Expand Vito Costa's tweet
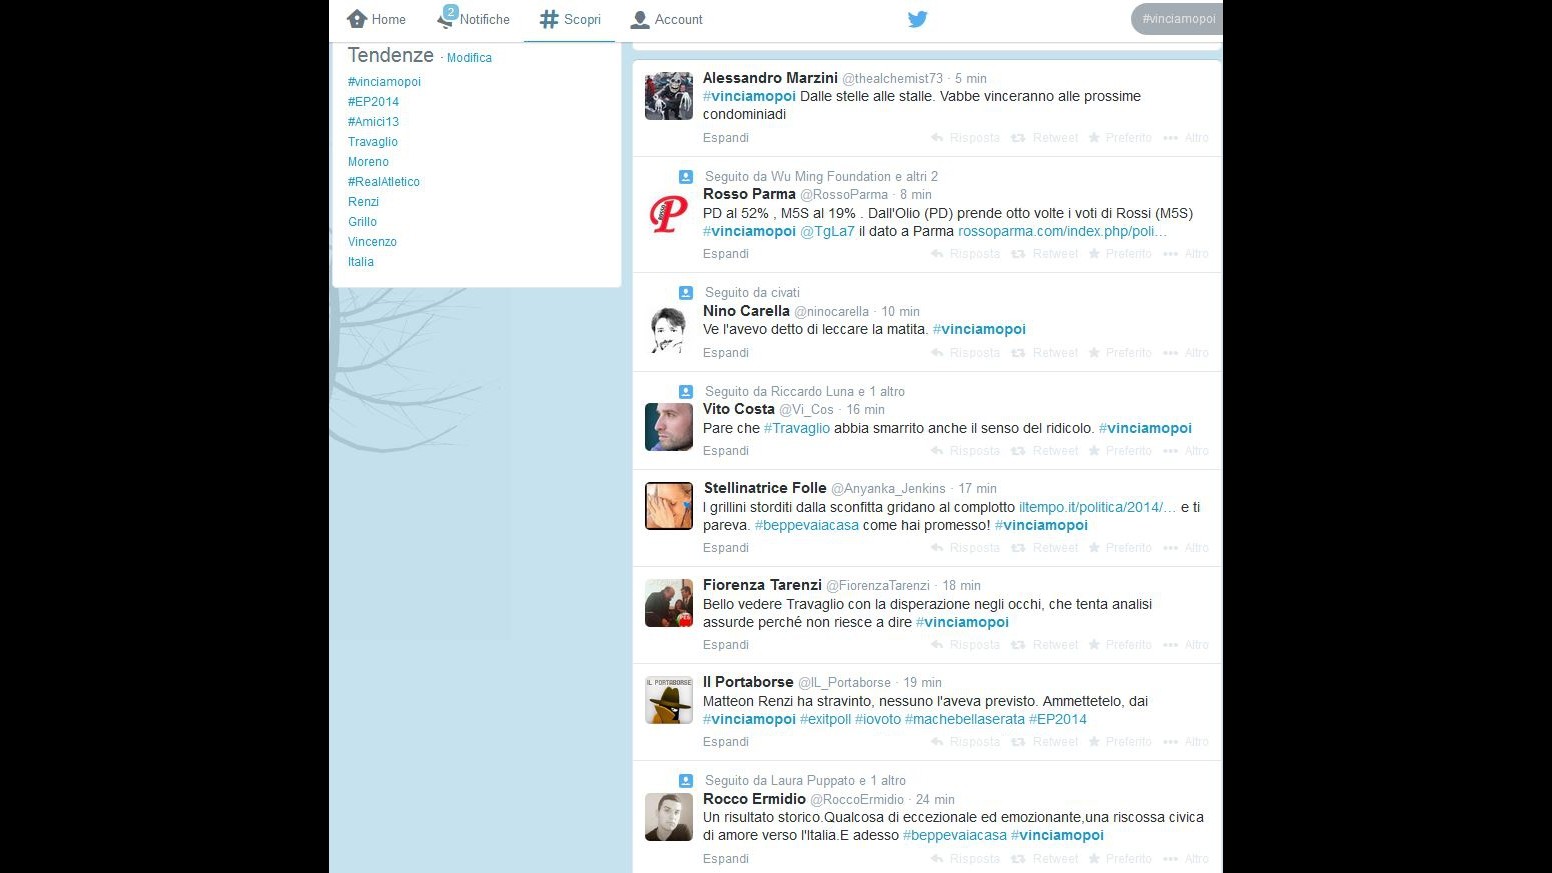Screen dimensions: 1552x873 [726, 451]
